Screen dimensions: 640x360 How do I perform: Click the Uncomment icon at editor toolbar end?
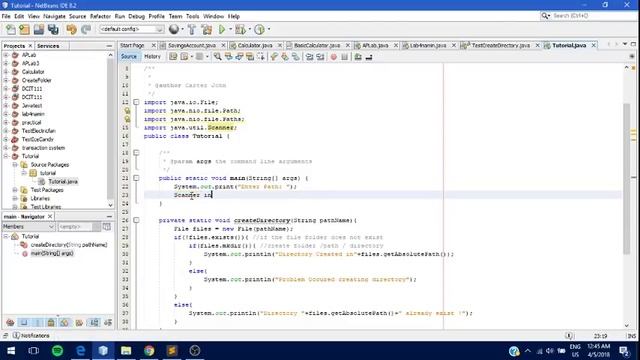(x=369, y=57)
